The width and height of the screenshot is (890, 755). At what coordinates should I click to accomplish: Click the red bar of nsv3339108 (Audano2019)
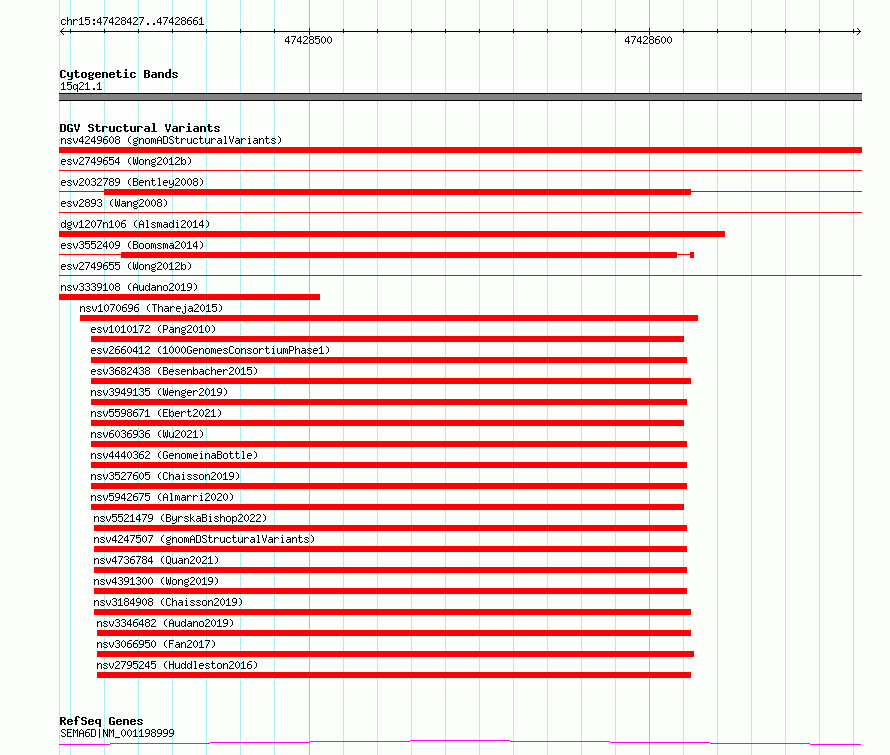[x=190, y=297]
